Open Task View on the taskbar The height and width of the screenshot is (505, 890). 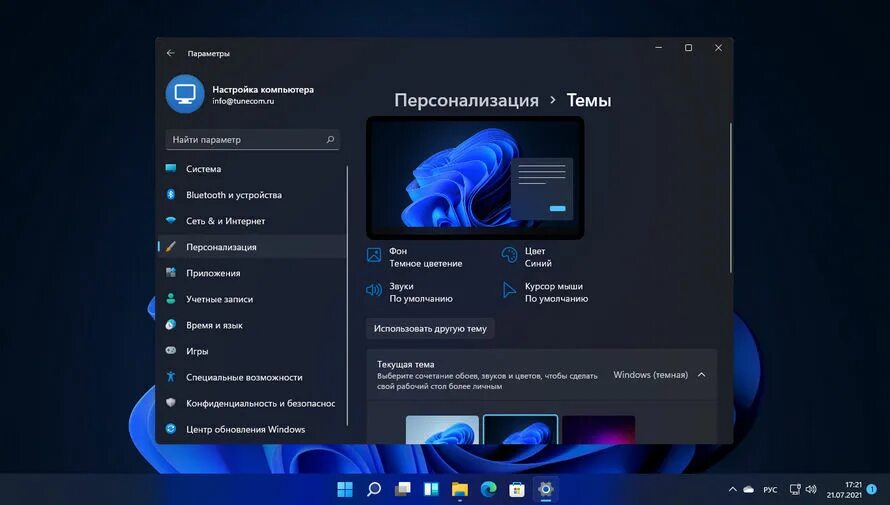click(402, 489)
